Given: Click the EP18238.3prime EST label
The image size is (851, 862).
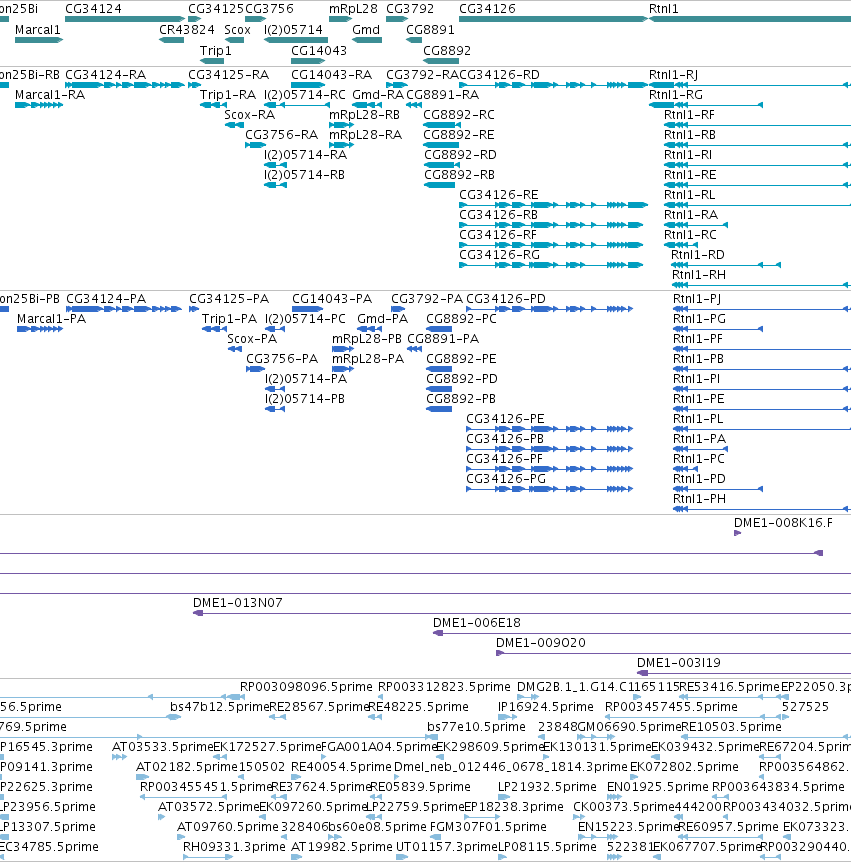Looking at the screenshot, I should [x=514, y=807].
